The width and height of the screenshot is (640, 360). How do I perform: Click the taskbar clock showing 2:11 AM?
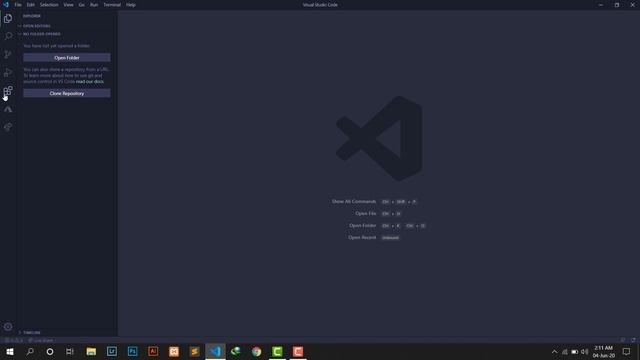click(604, 351)
